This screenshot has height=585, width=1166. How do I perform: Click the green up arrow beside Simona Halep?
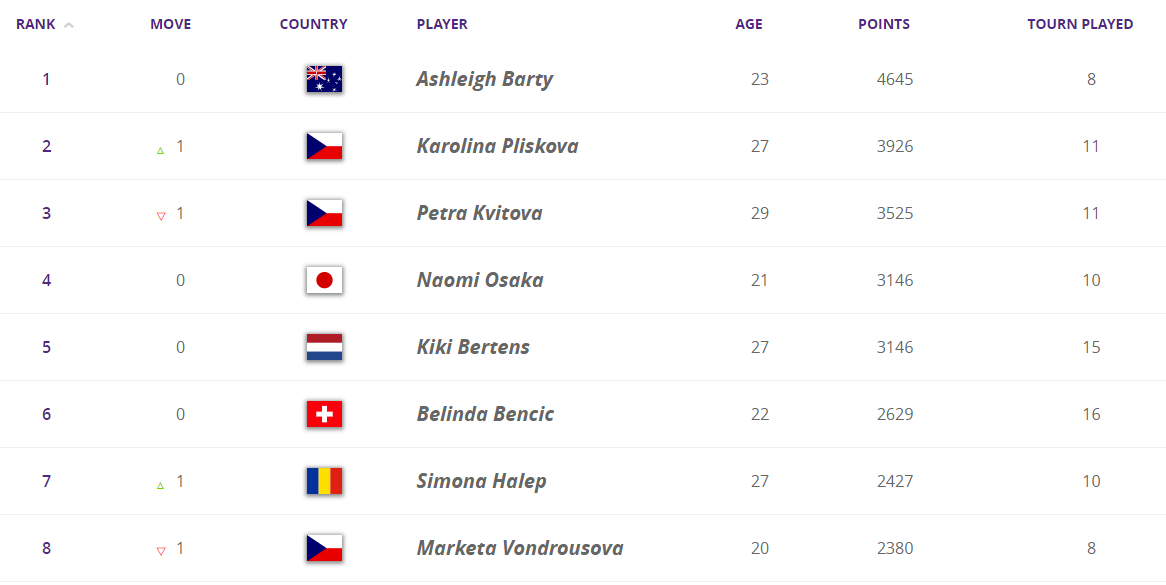[x=160, y=484]
